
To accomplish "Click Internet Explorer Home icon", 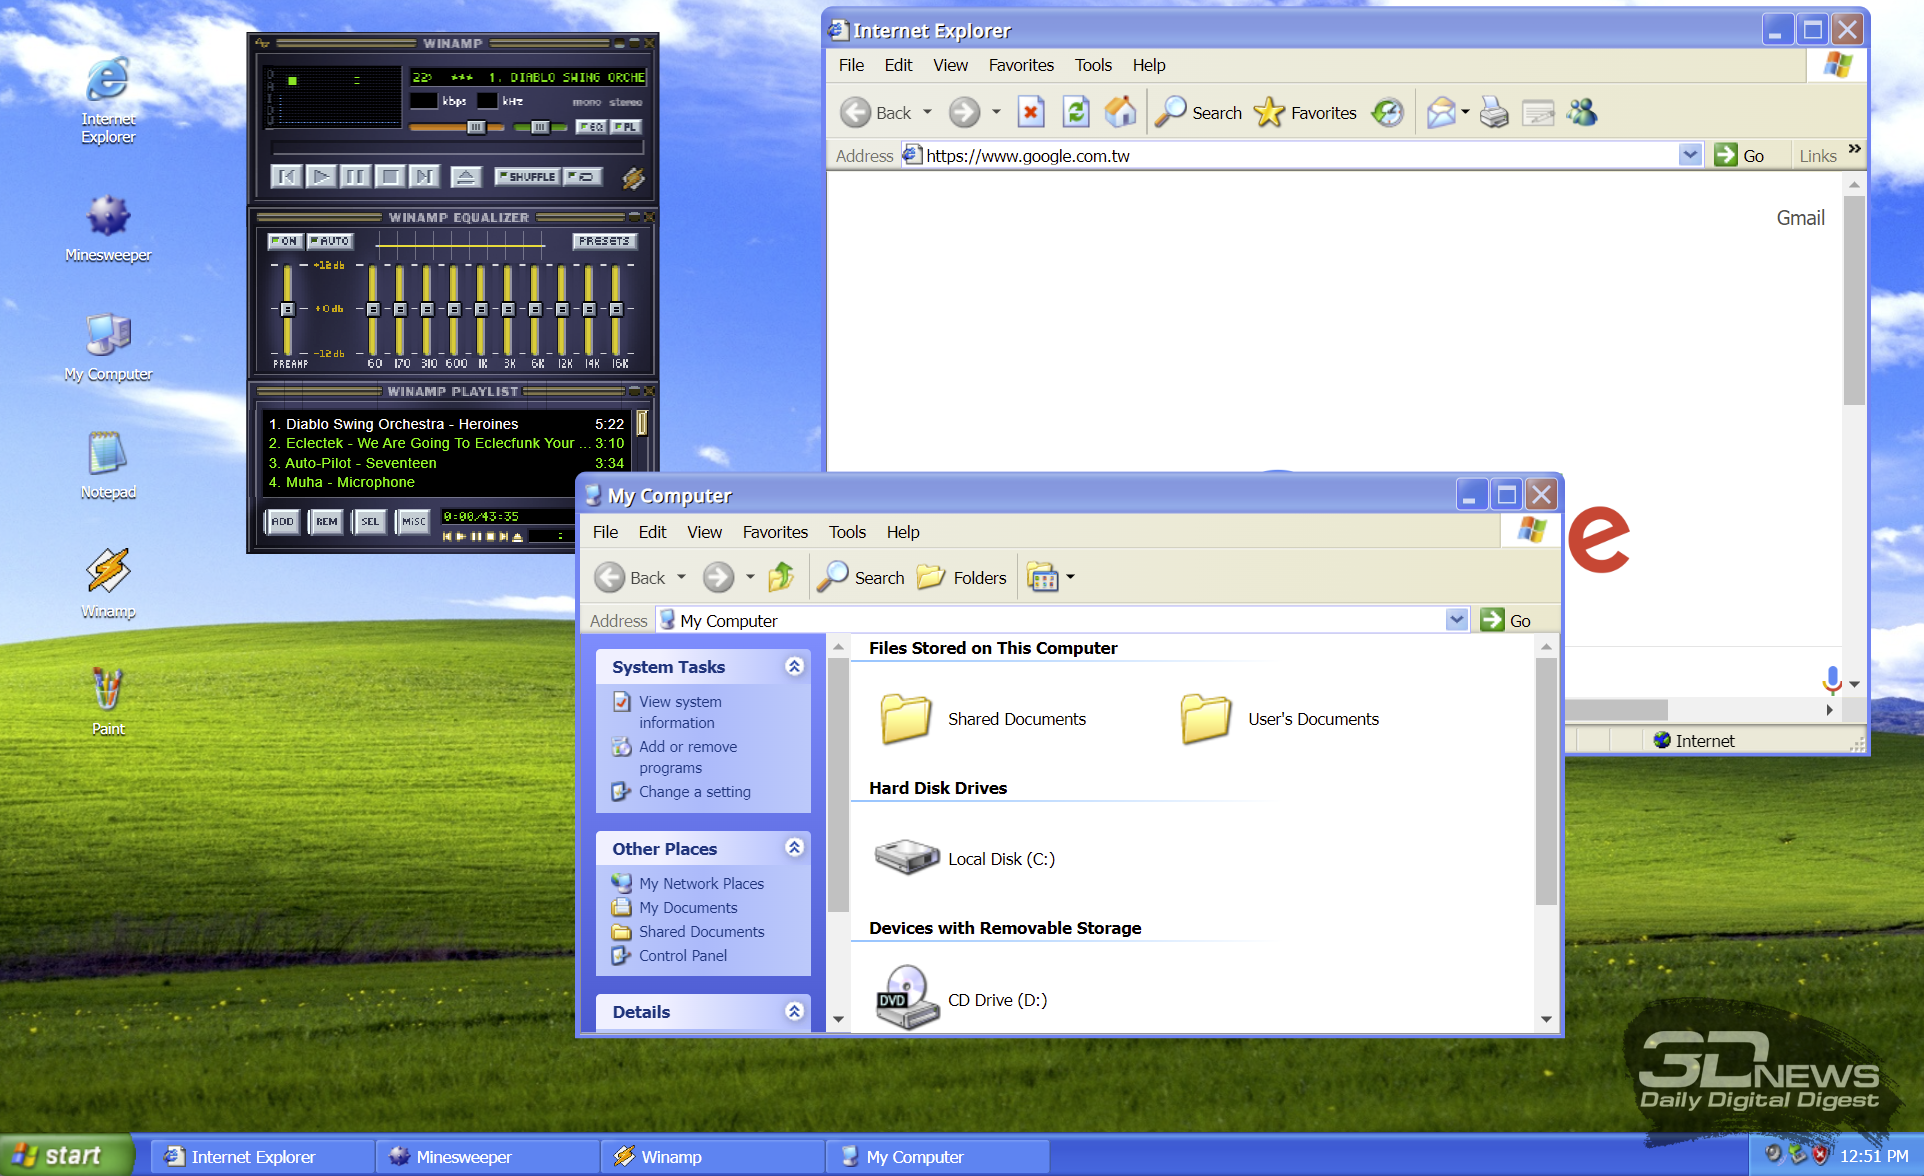I will 1120,112.
